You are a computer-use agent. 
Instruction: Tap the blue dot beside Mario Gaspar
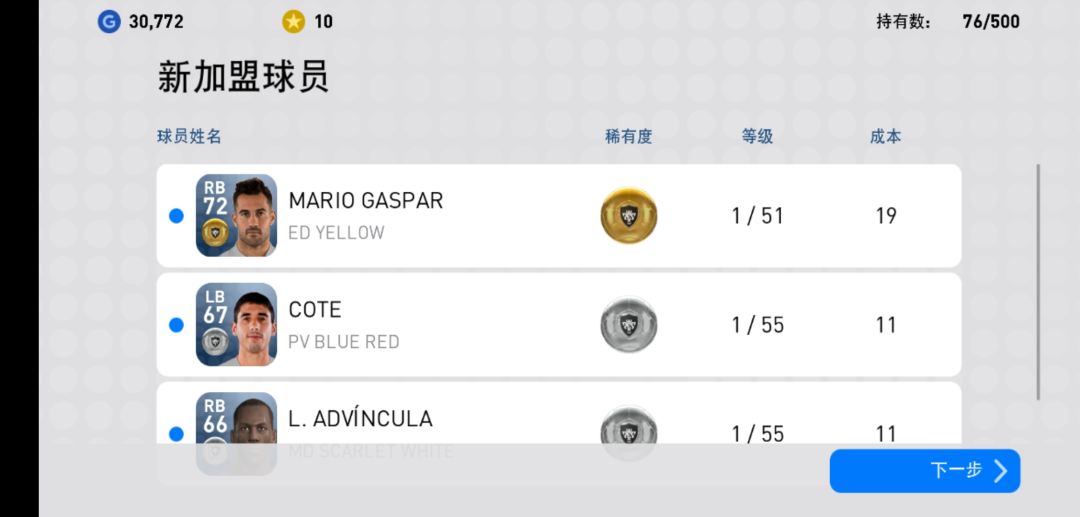pyautogui.click(x=176, y=215)
